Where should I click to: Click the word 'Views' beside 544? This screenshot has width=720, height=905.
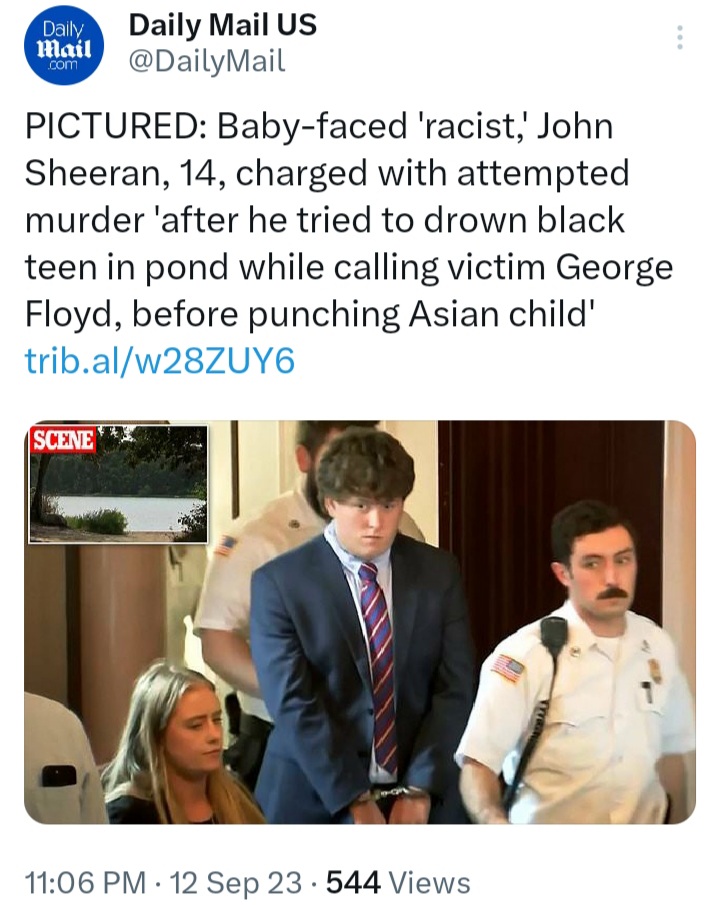pyautogui.click(x=430, y=882)
